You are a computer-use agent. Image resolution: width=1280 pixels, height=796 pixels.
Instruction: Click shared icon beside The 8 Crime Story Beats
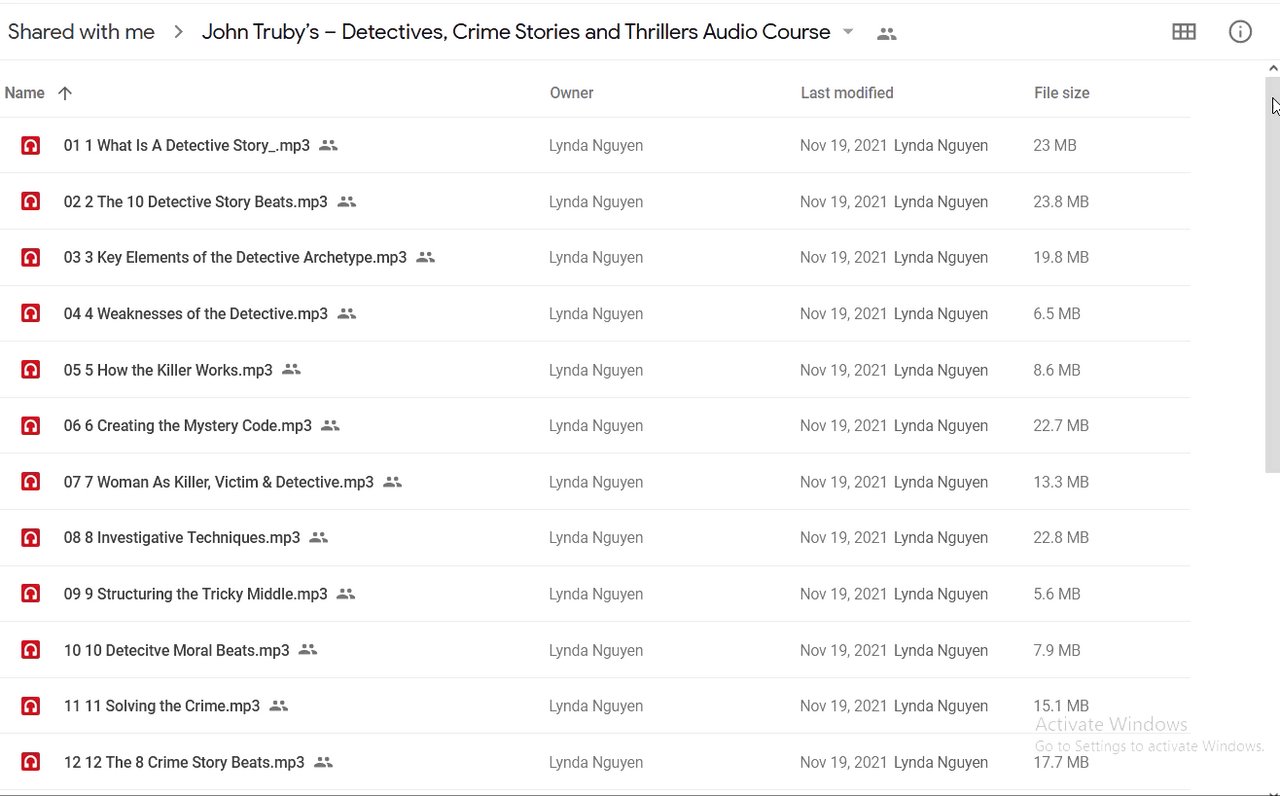point(323,762)
